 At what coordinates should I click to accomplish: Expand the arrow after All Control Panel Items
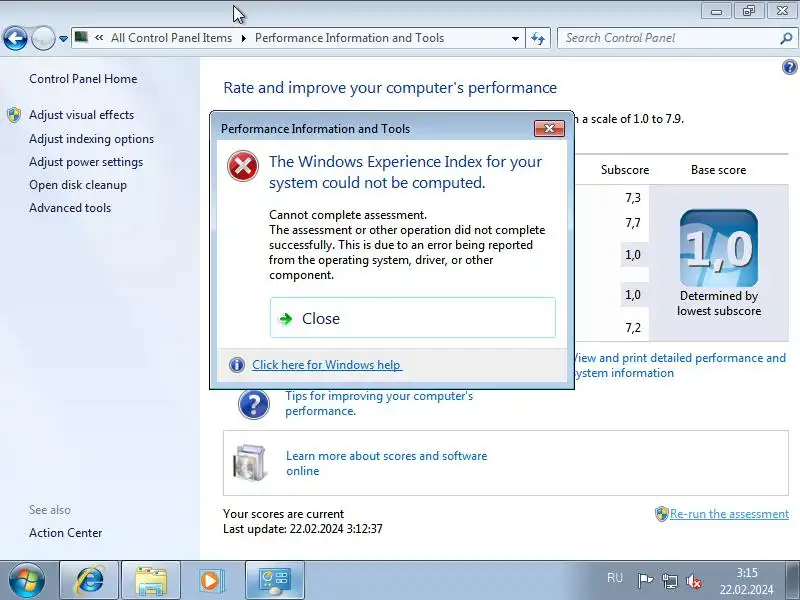coord(243,38)
